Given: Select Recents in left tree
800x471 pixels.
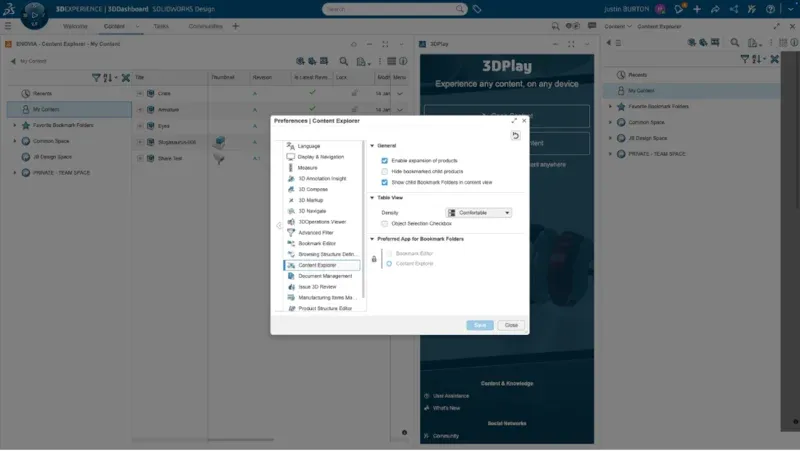Looking at the screenshot, I should point(42,94).
